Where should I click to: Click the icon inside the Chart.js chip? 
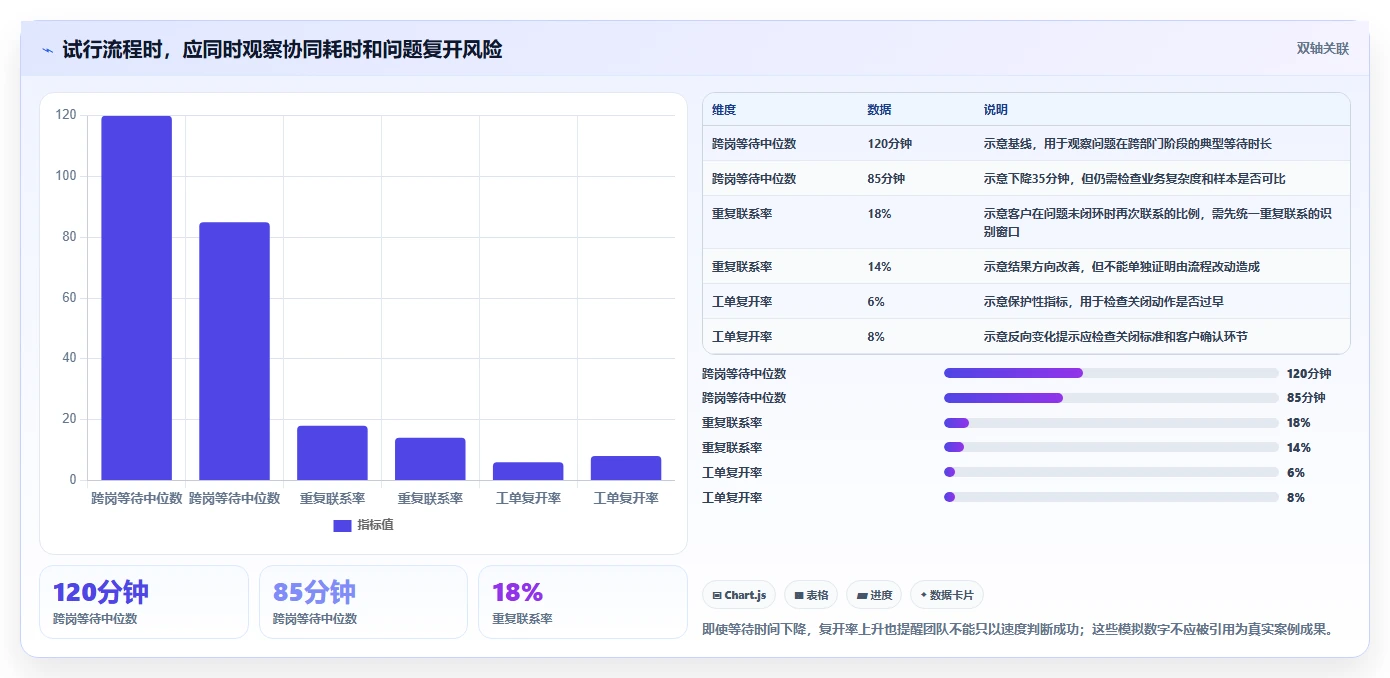[x=717, y=595]
